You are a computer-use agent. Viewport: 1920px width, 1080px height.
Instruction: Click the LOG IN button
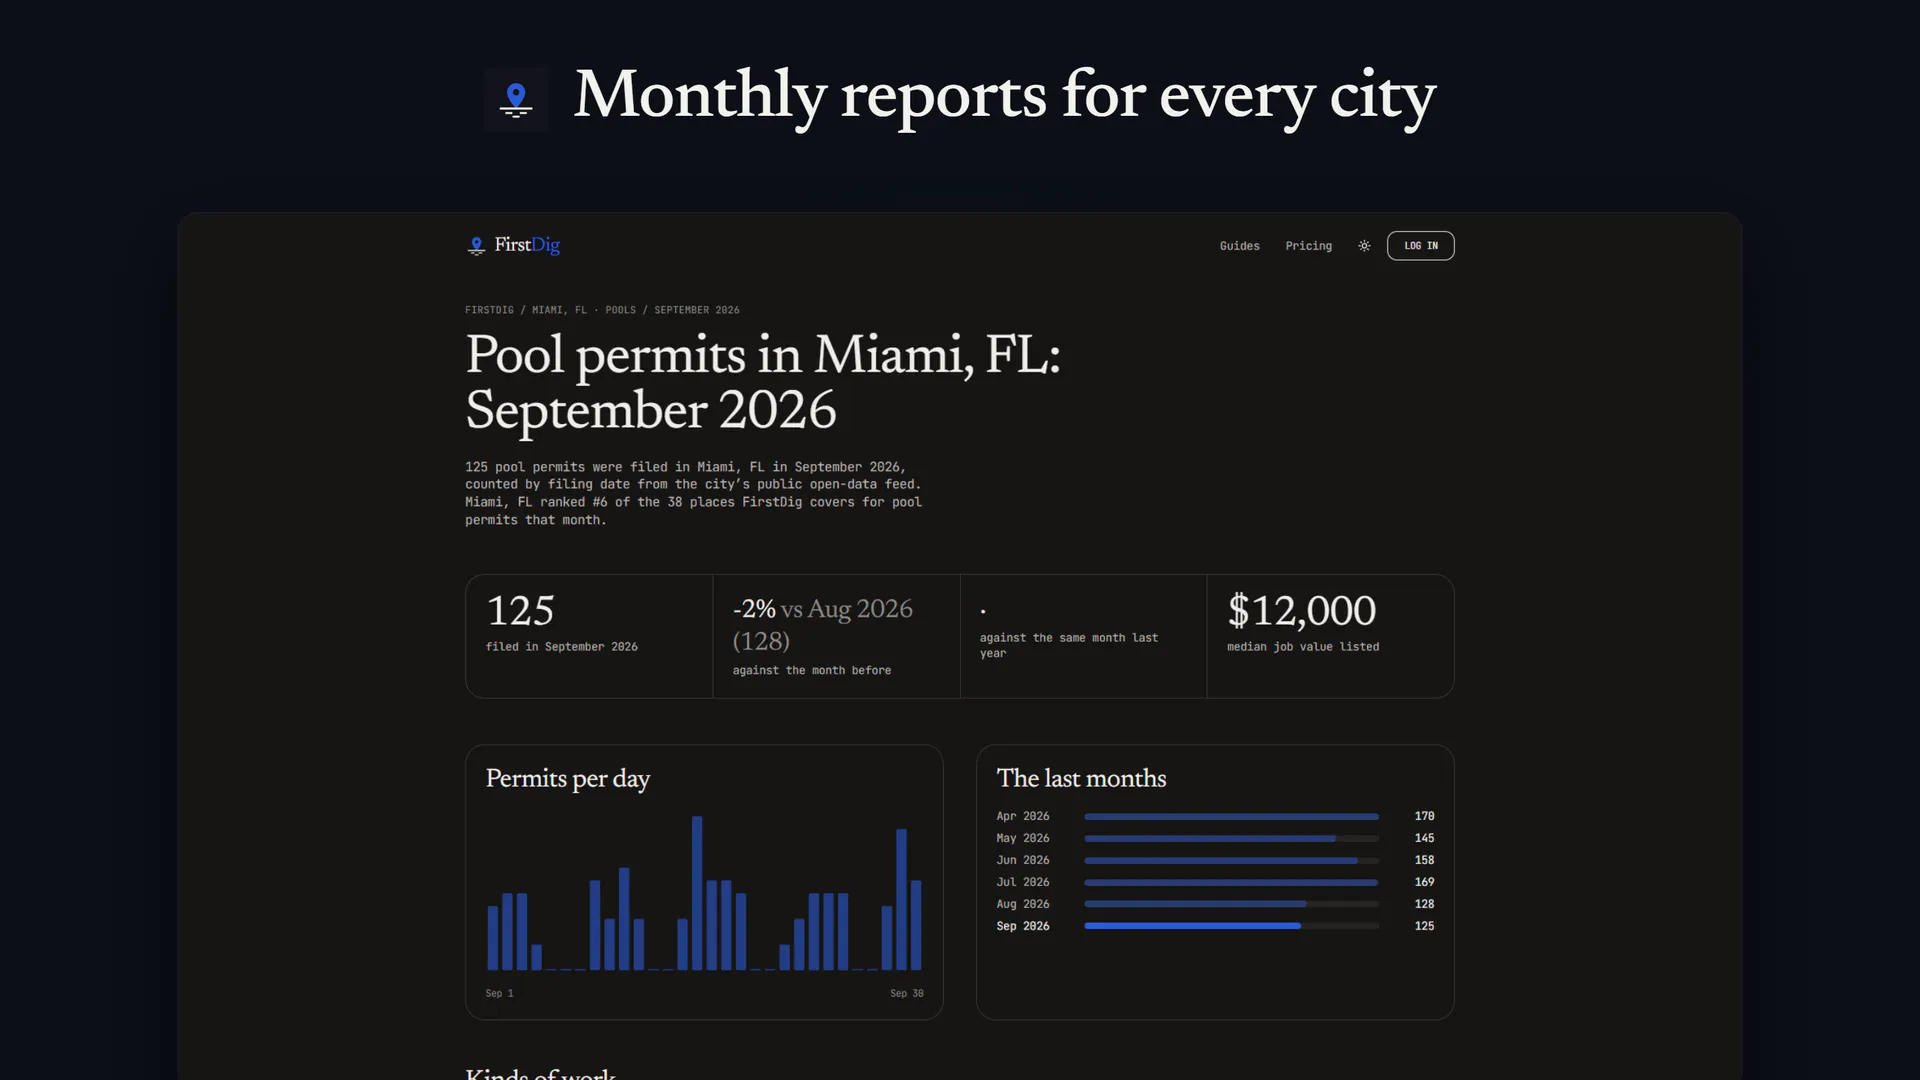[1420, 246]
